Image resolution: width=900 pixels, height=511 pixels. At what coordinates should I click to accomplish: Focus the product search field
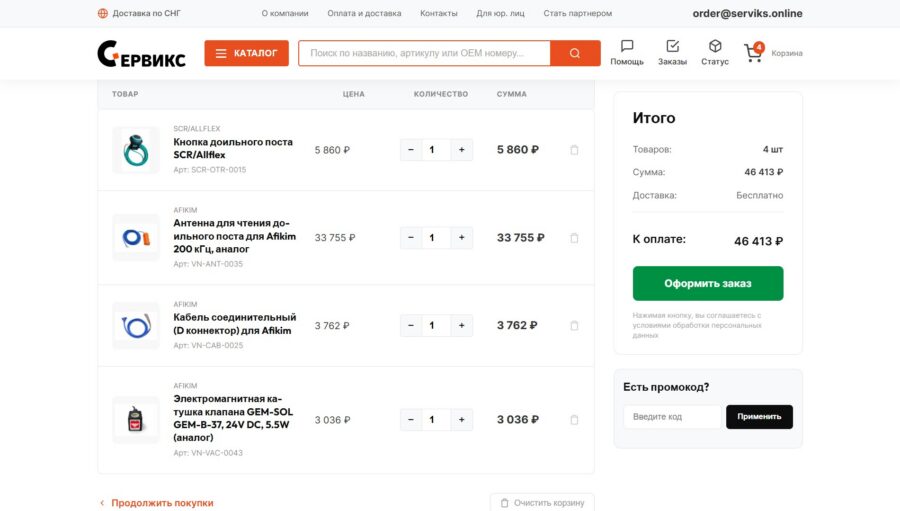(424, 53)
